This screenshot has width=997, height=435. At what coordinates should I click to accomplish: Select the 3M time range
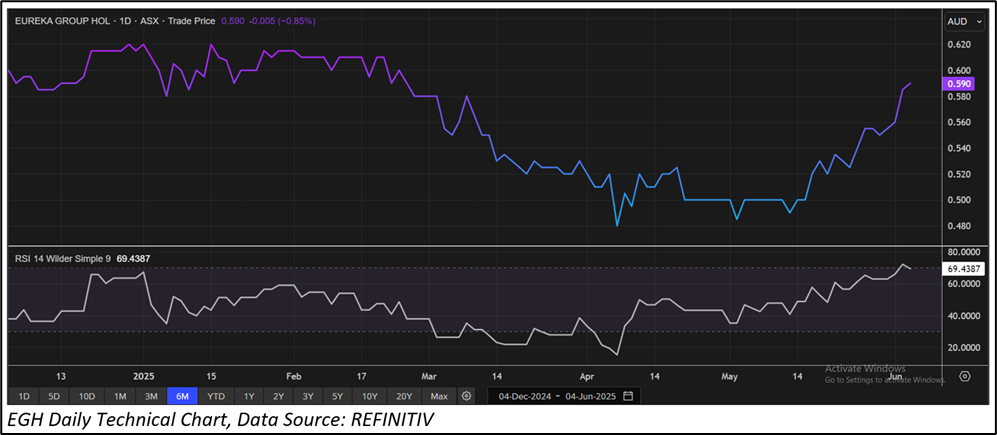click(x=151, y=396)
